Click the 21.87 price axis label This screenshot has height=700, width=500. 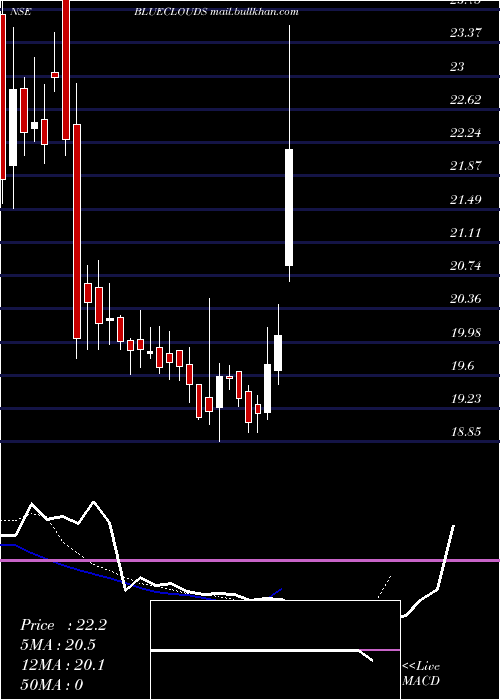[x=466, y=166]
